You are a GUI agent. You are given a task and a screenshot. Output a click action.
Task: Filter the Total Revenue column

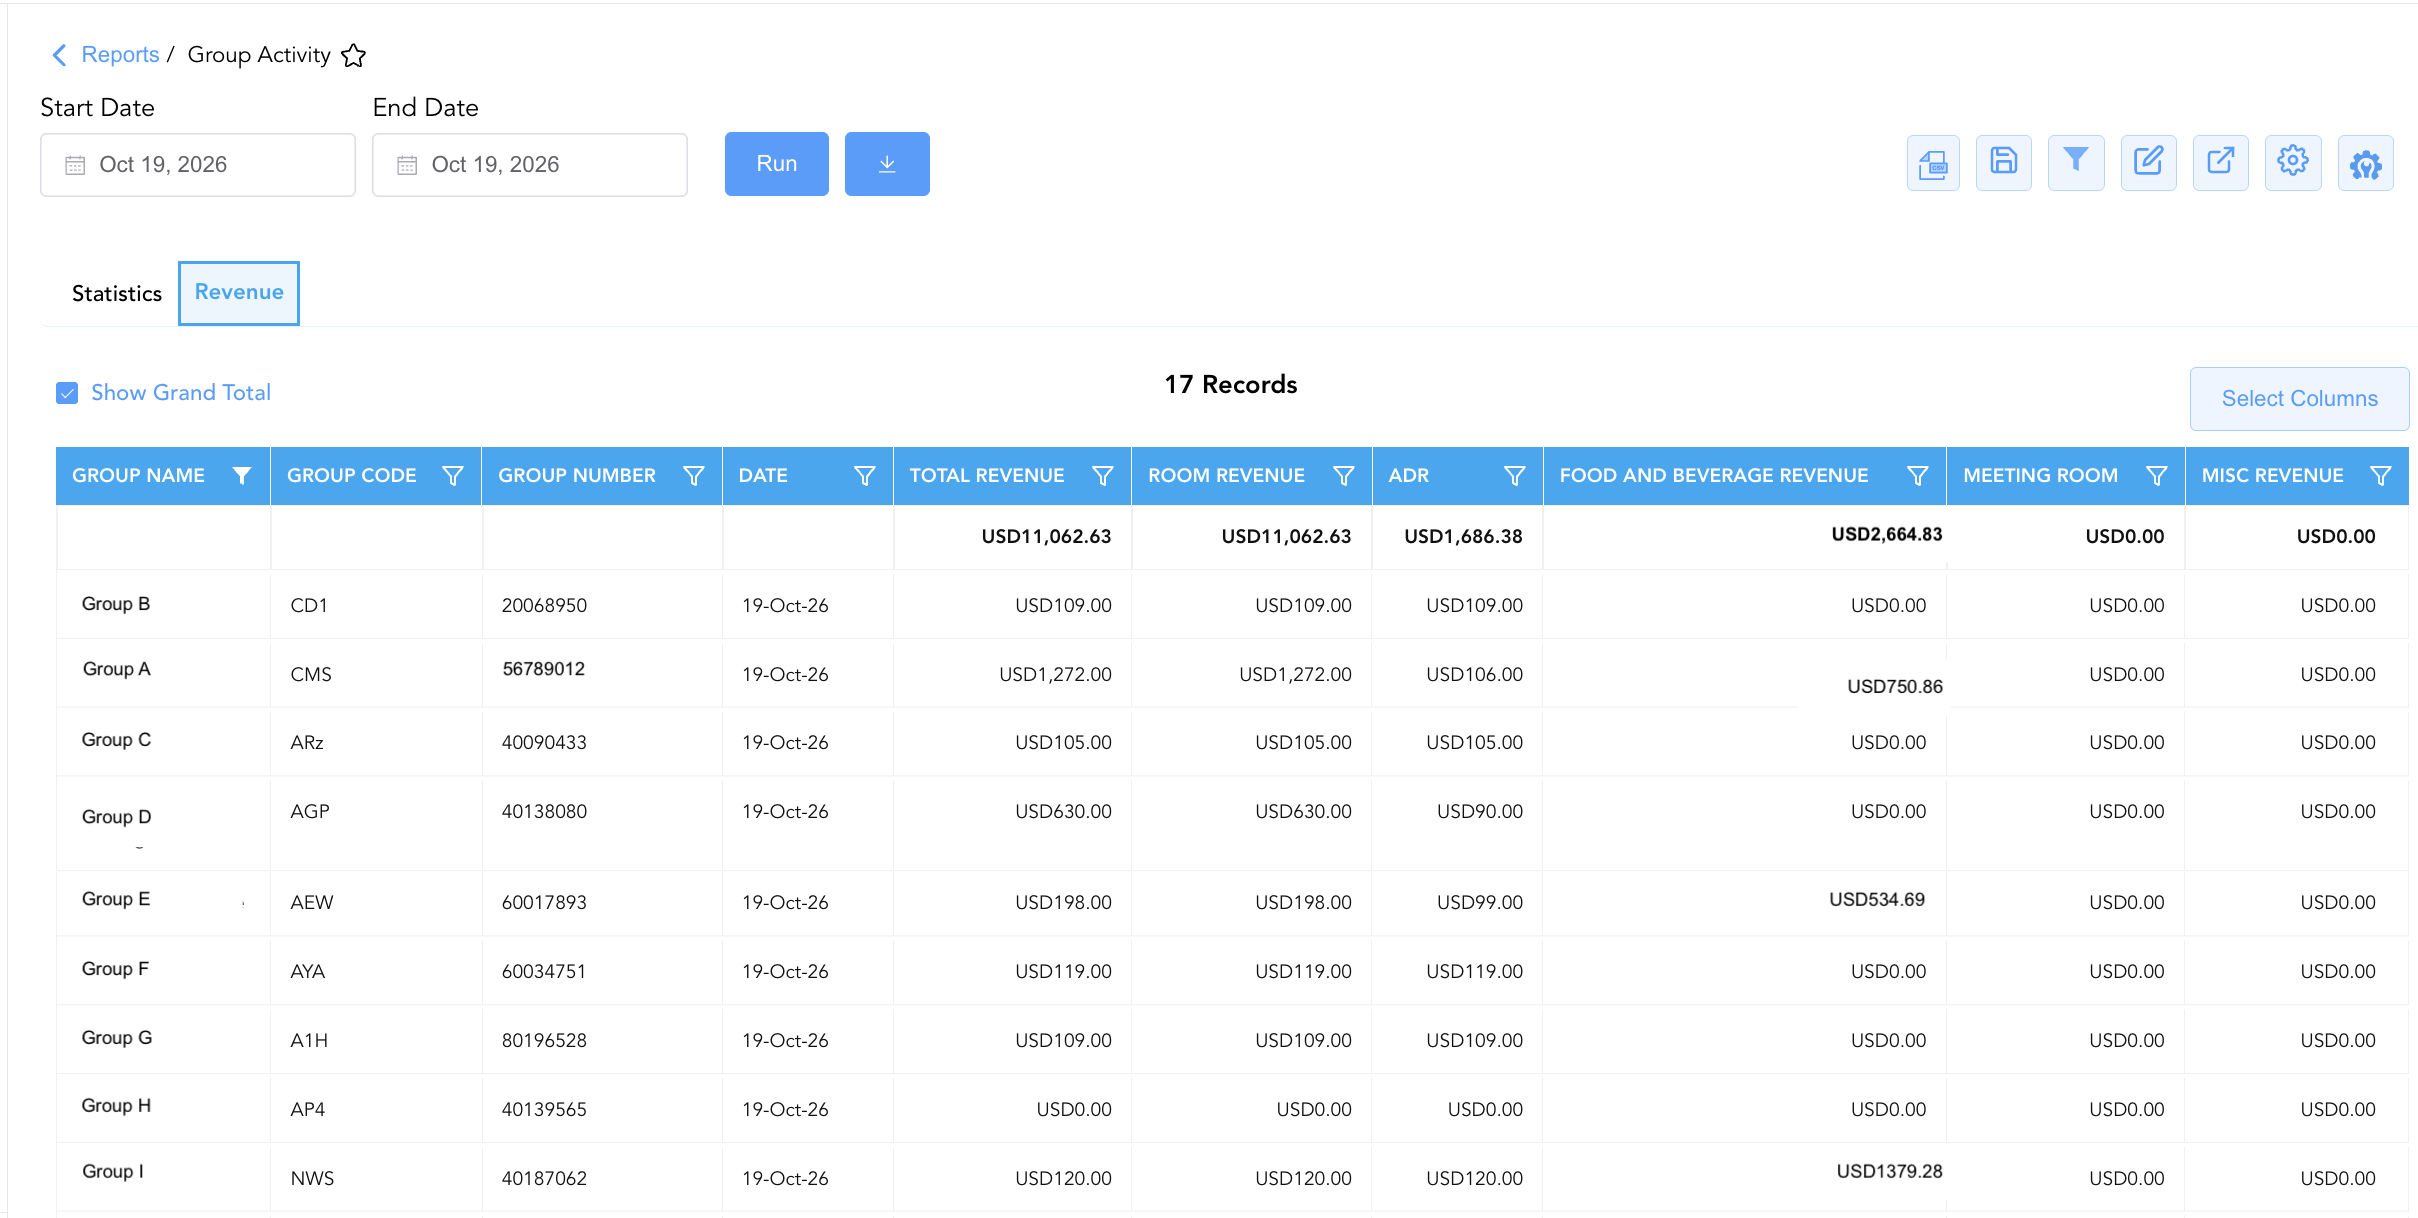[x=1103, y=476]
